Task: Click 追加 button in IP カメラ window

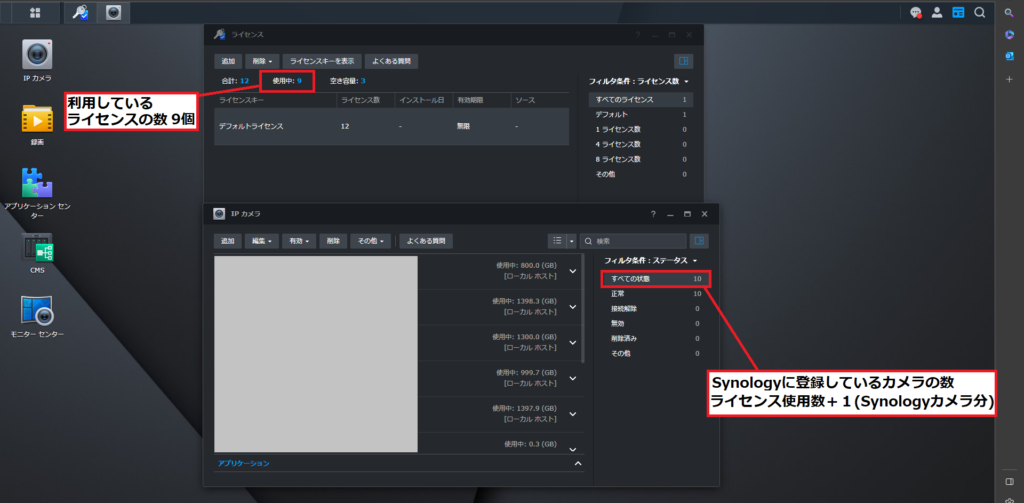Action: pos(227,241)
